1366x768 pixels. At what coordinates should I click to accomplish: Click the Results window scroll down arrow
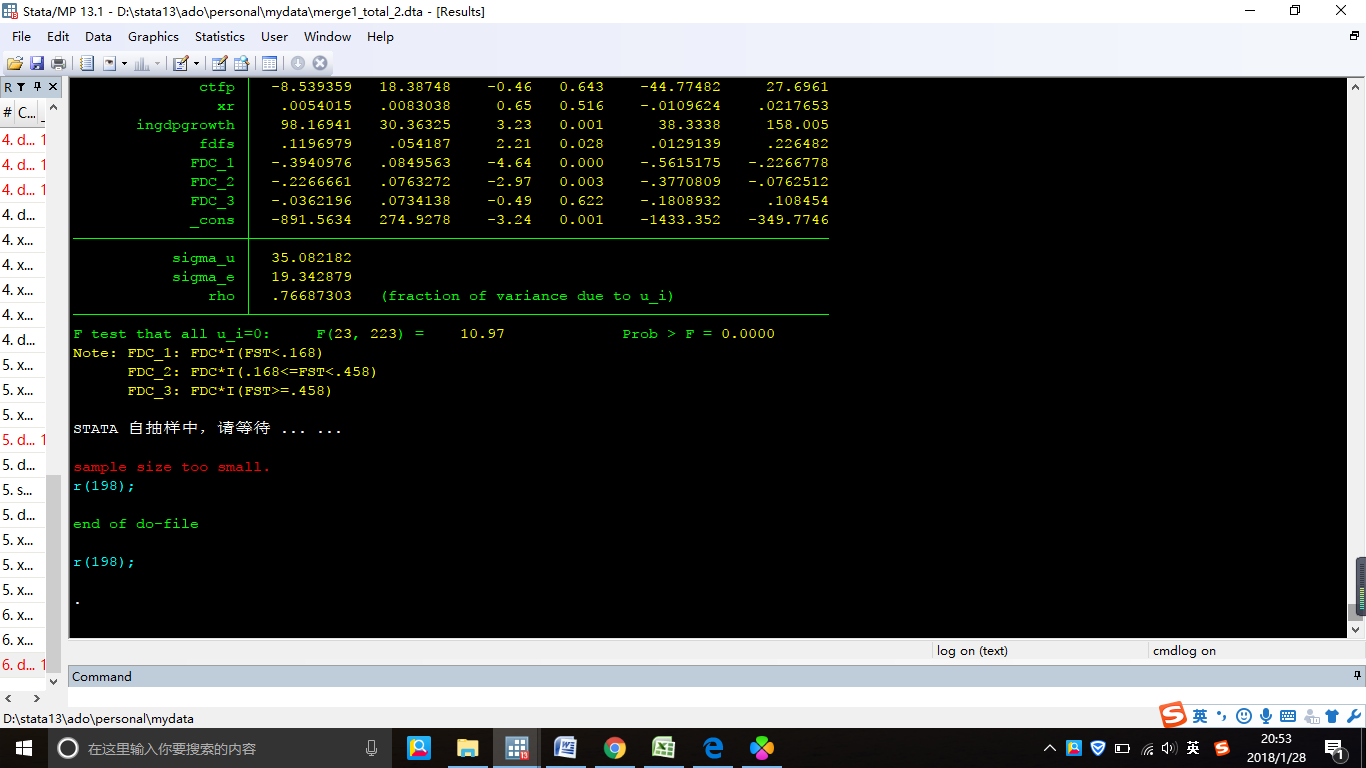pyautogui.click(x=1357, y=631)
